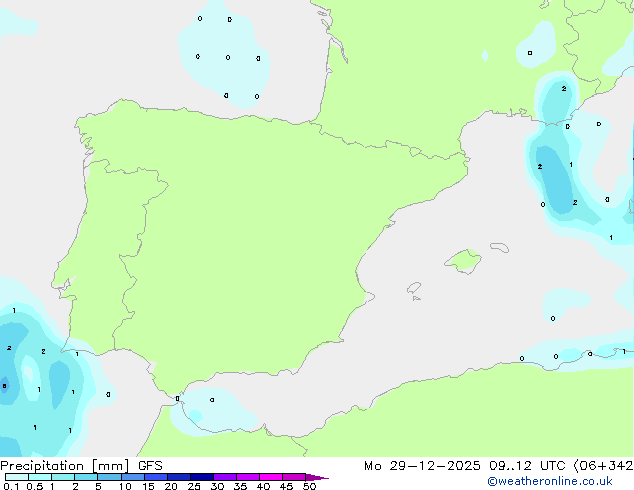Viewport: 634px width, 490px height.
Task: Click the above-50 mm legend arrow tip
Action: click(x=317, y=477)
